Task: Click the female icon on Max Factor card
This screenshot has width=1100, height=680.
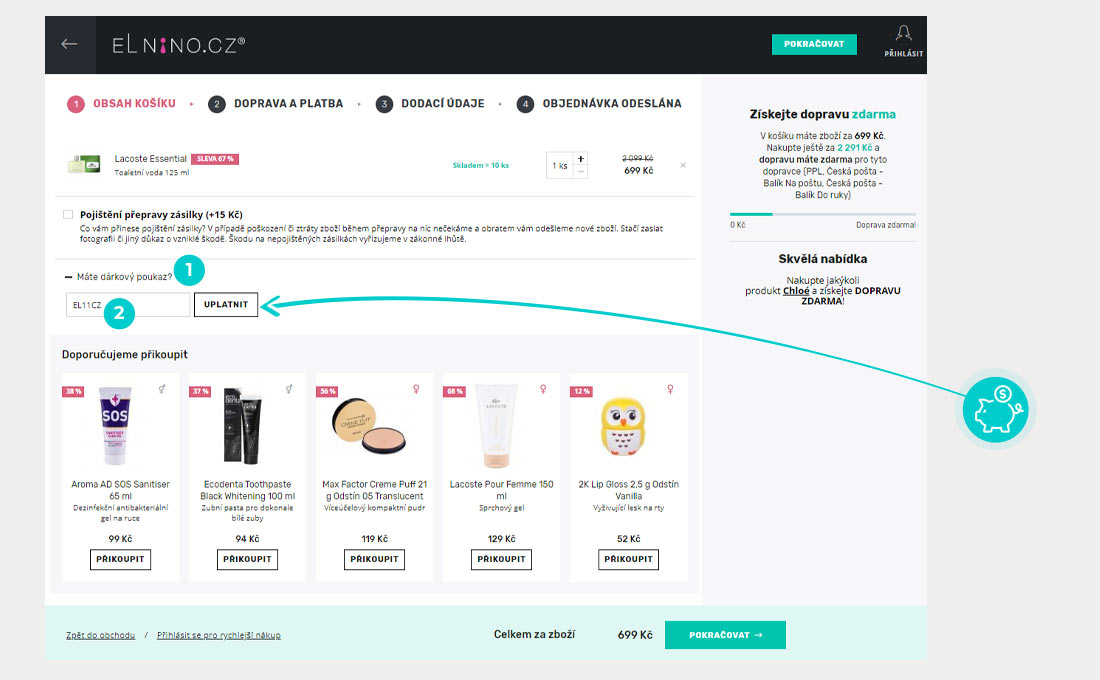Action: click(x=416, y=389)
